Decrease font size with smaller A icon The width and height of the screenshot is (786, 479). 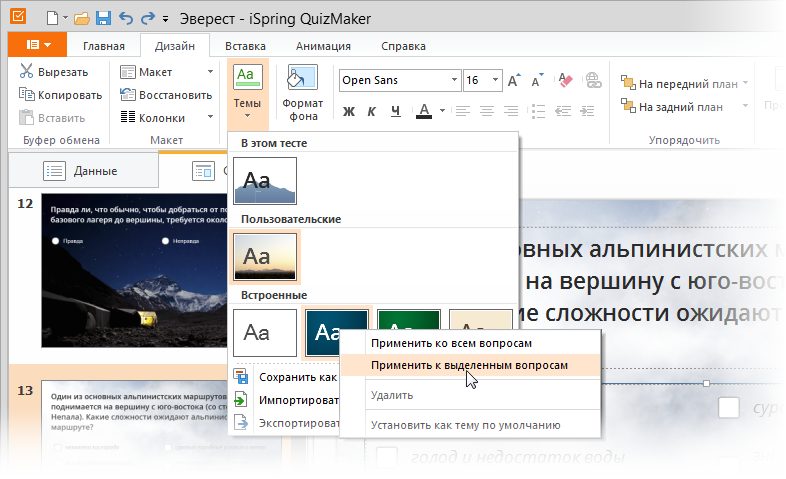(x=537, y=80)
